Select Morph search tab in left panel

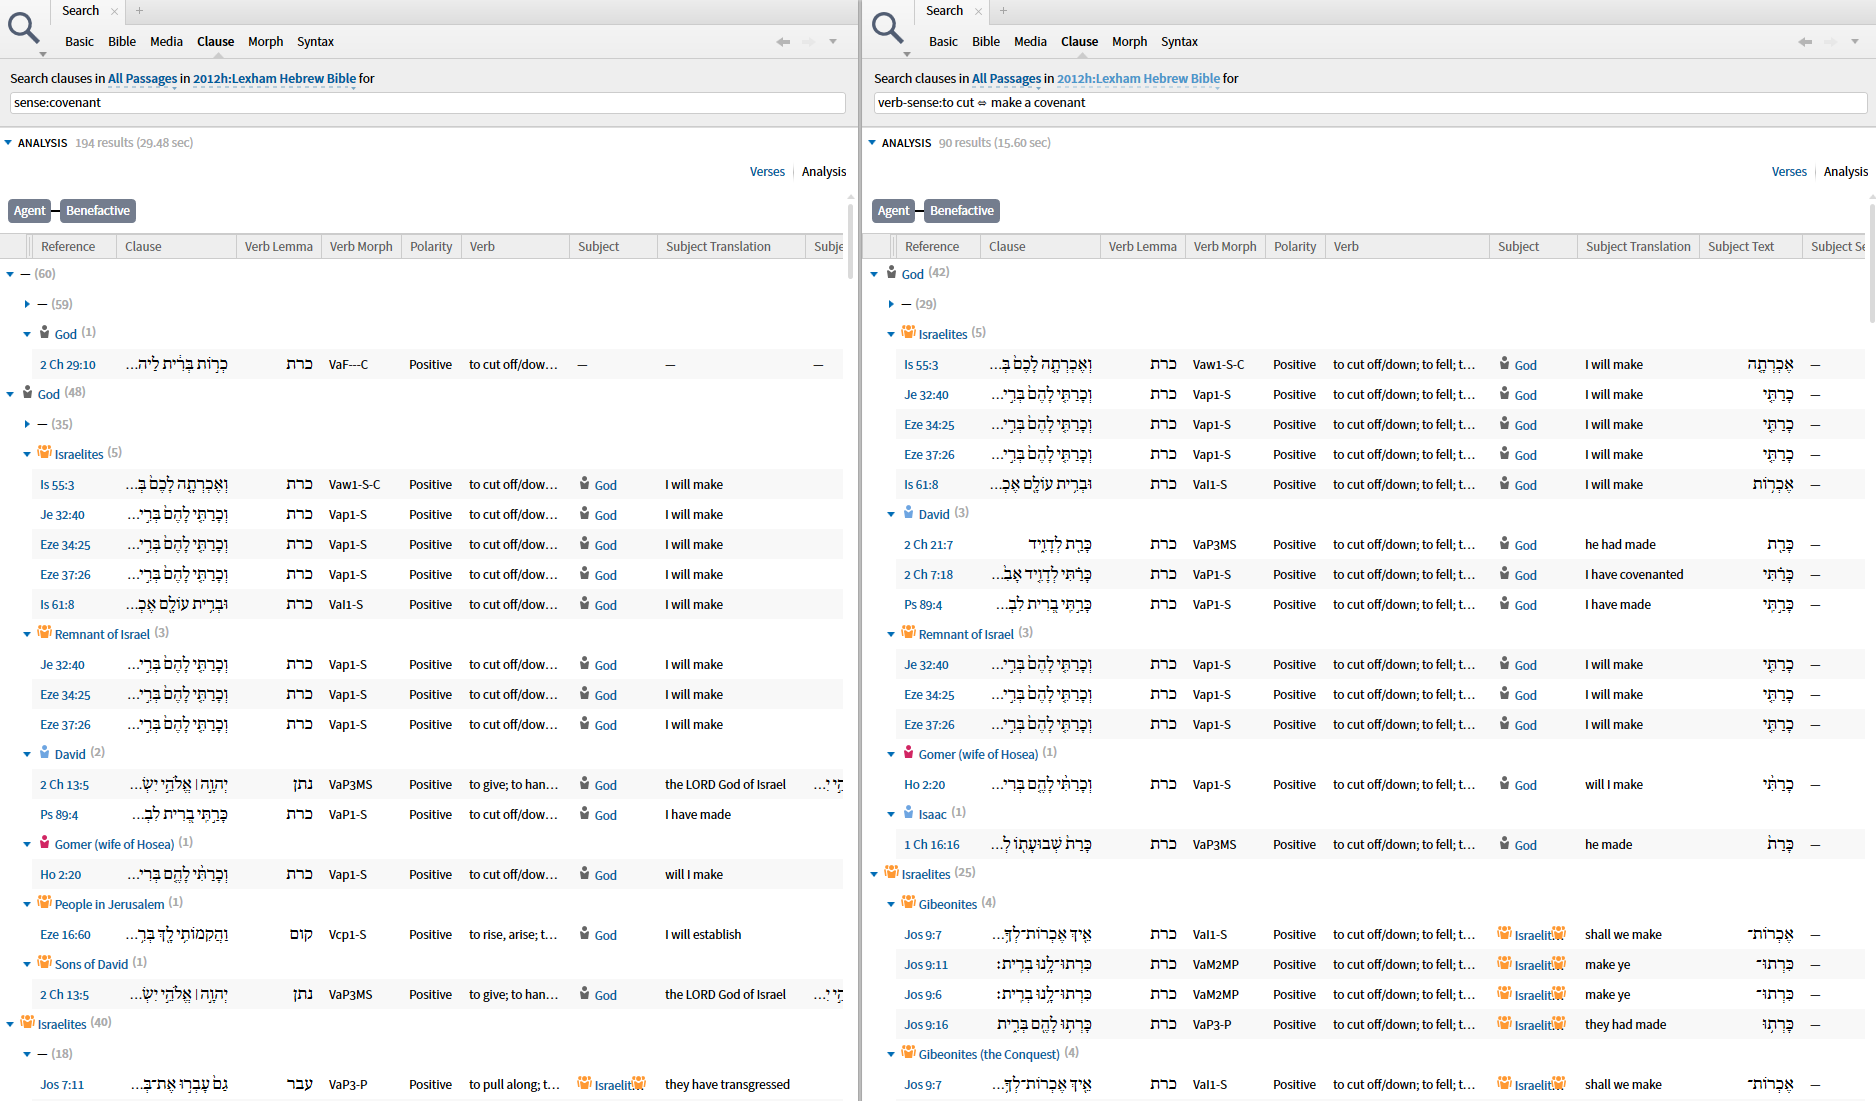point(266,42)
